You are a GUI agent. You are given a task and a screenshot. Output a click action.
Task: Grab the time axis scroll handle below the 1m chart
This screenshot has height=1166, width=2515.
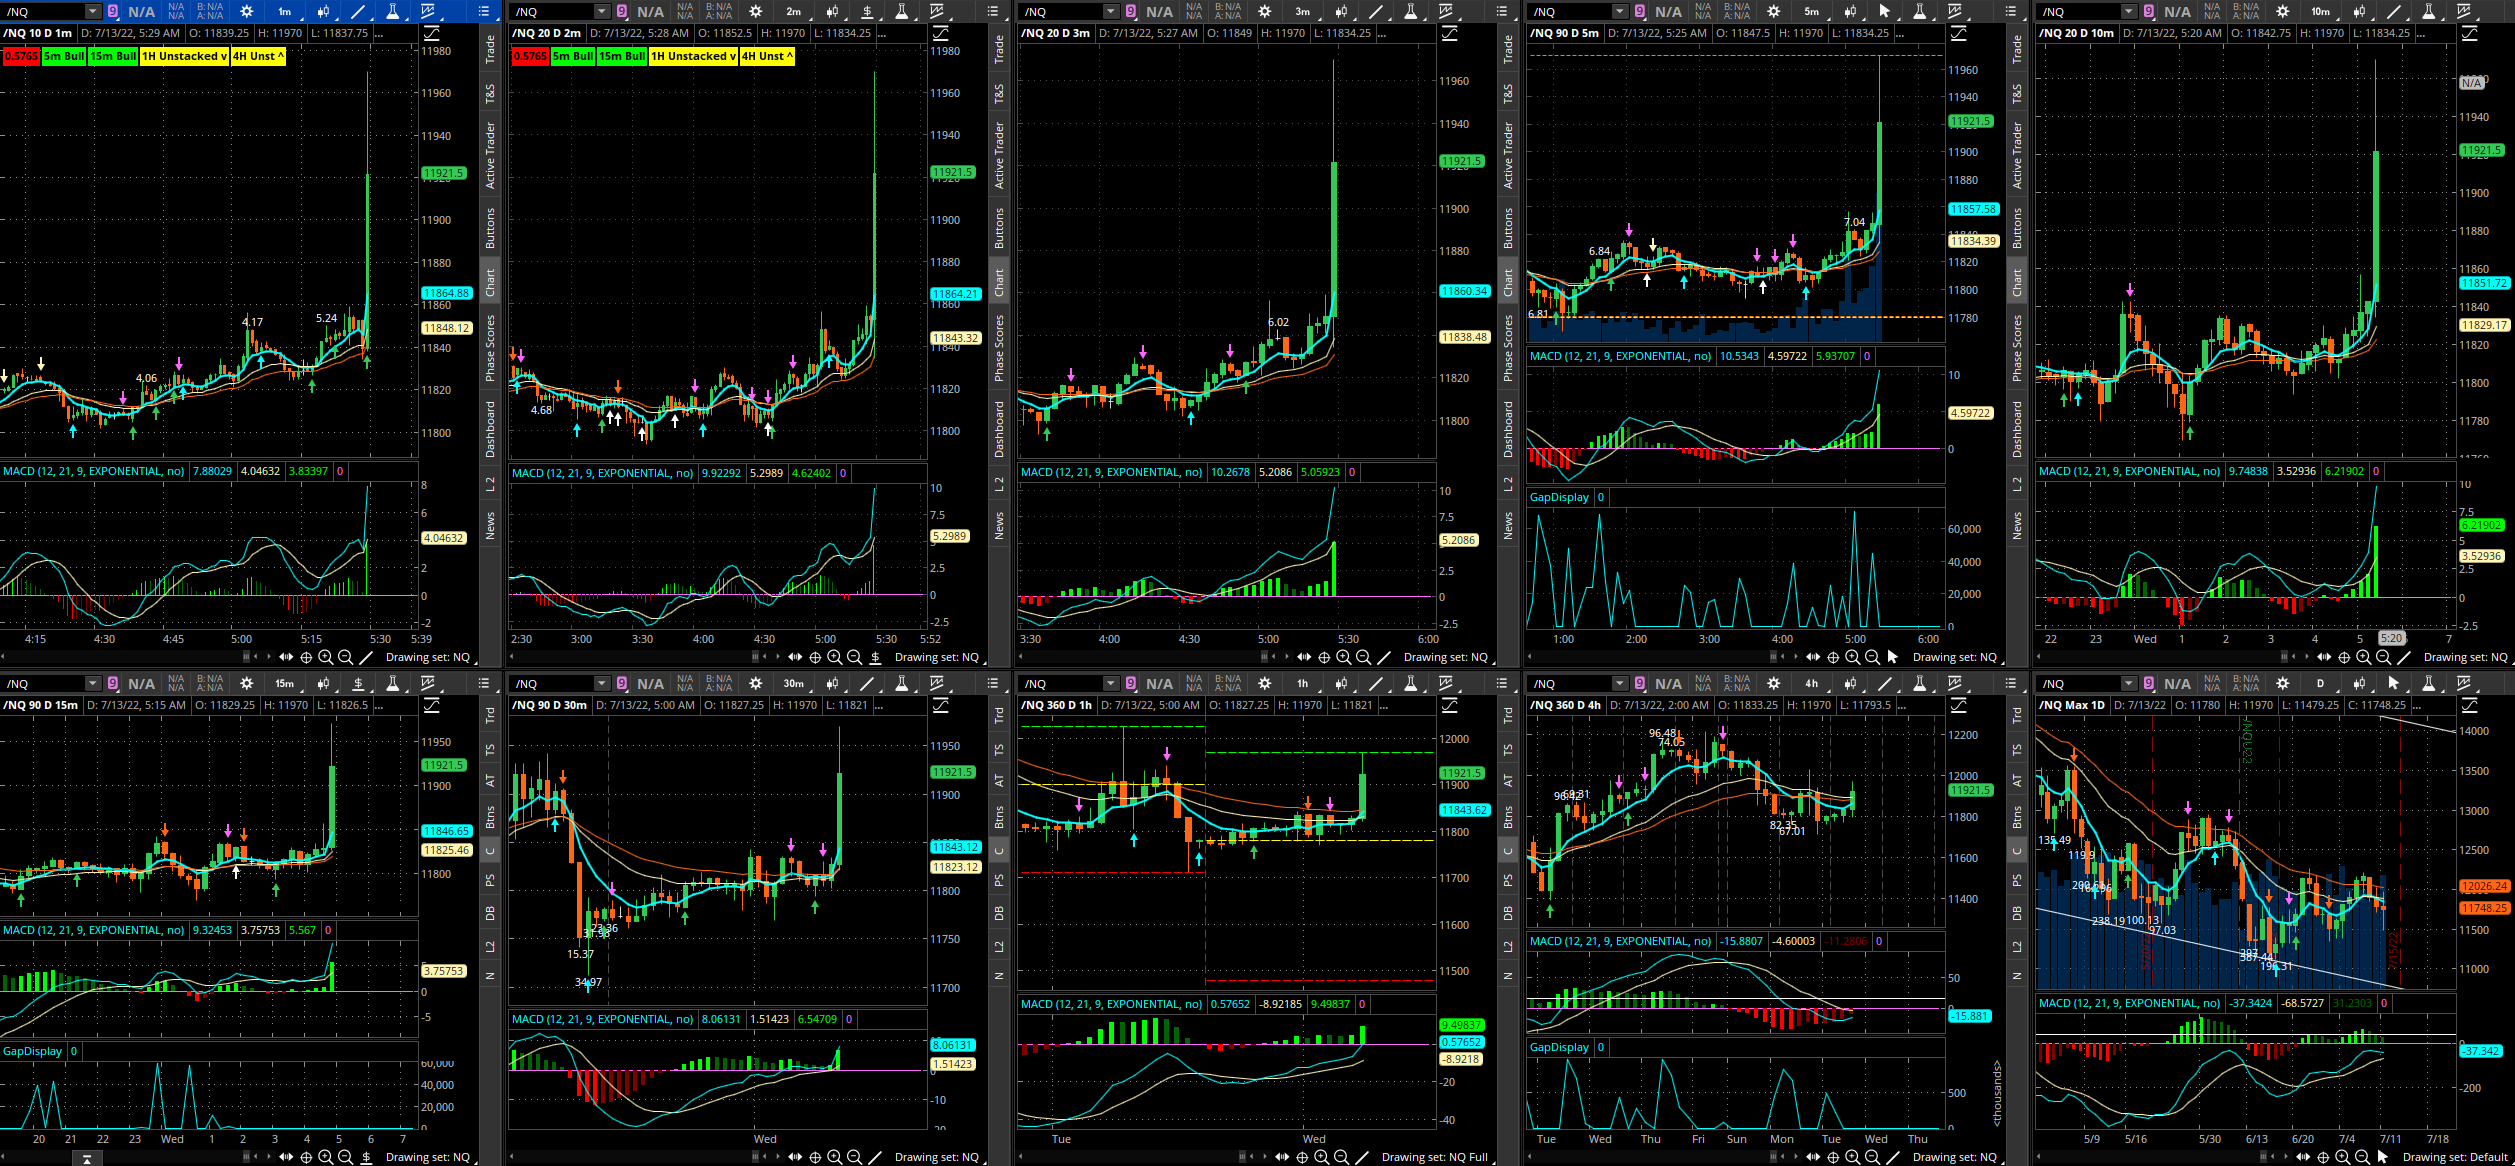coord(246,657)
